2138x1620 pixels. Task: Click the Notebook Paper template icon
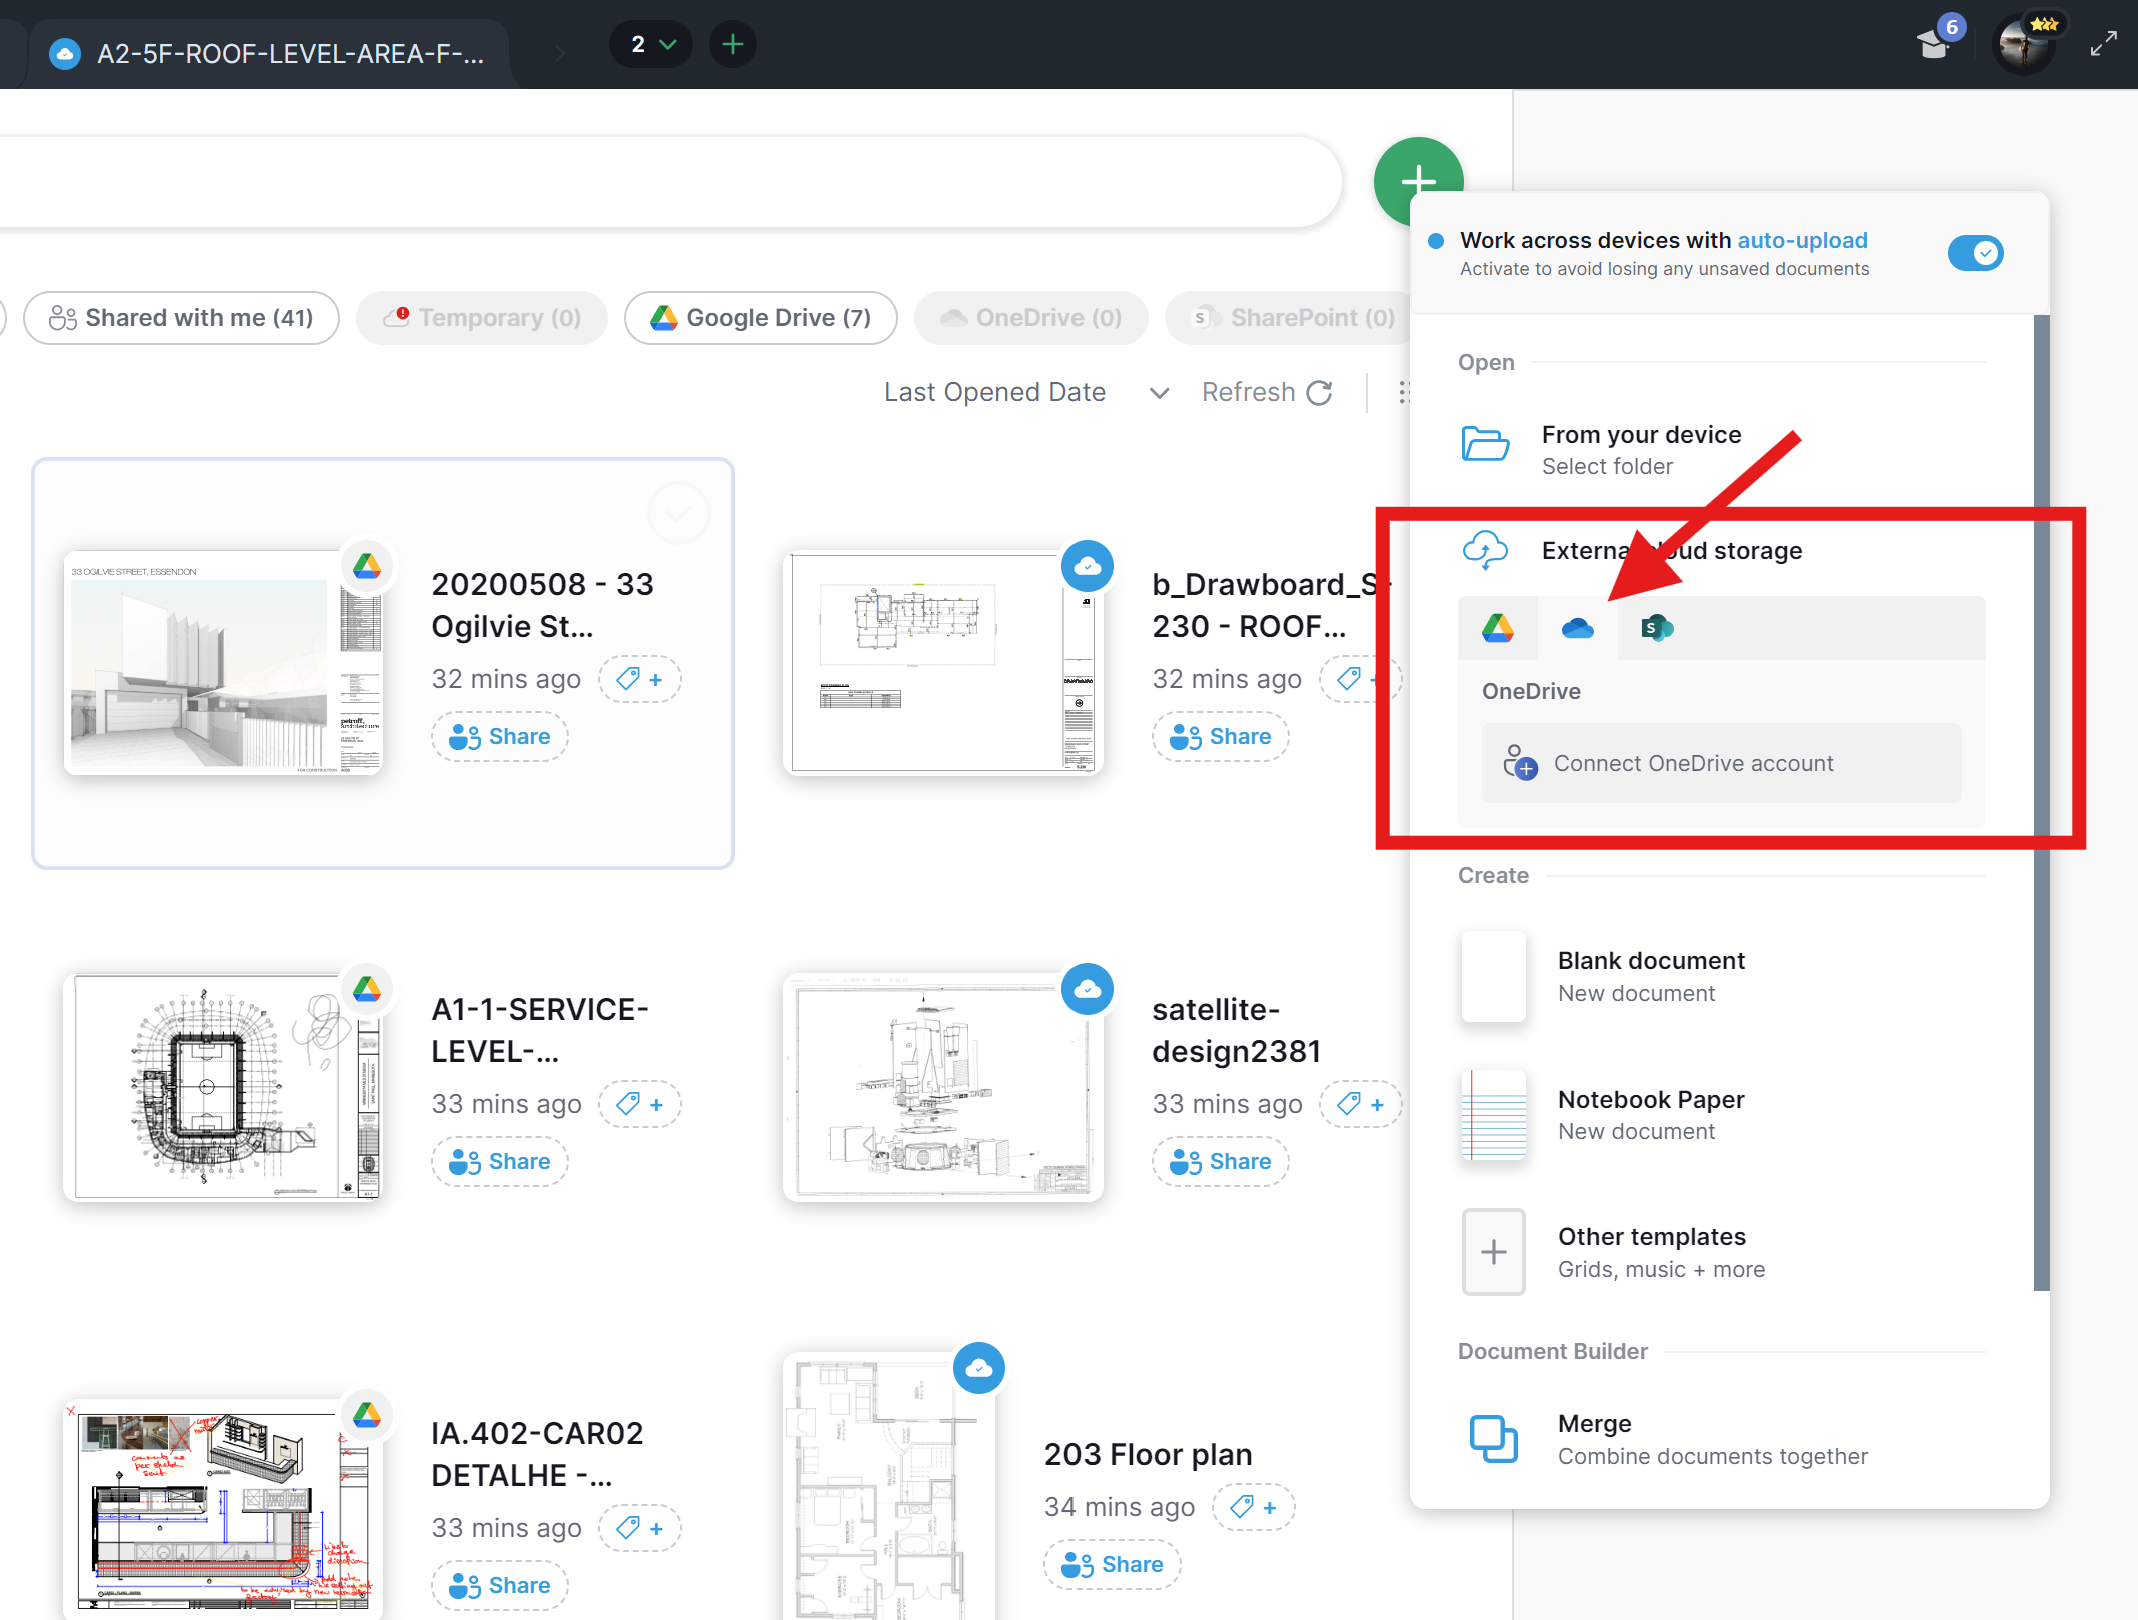tap(1493, 1115)
